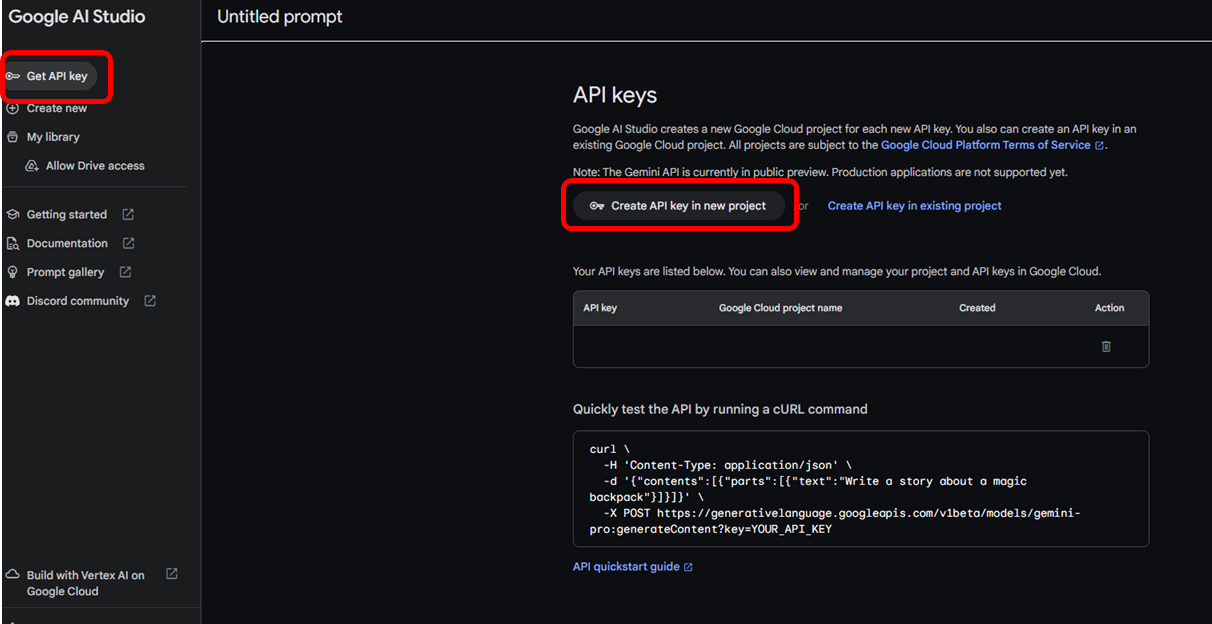The height and width of the screenshot is (624, 1212).
Task: Click the Created column header
Action: 977,308
